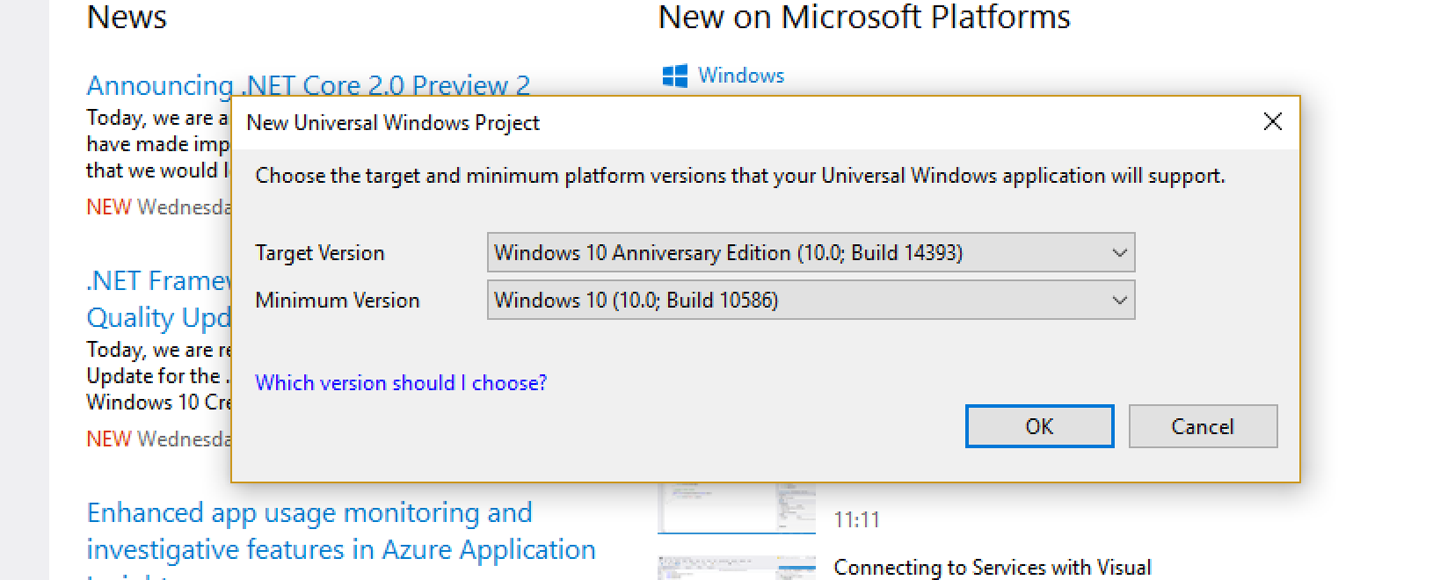Image resolution: width=1440 pixels, height=580 pixels.
Task: Open Connecting to Services with Visual link
Action: [992, 568]
